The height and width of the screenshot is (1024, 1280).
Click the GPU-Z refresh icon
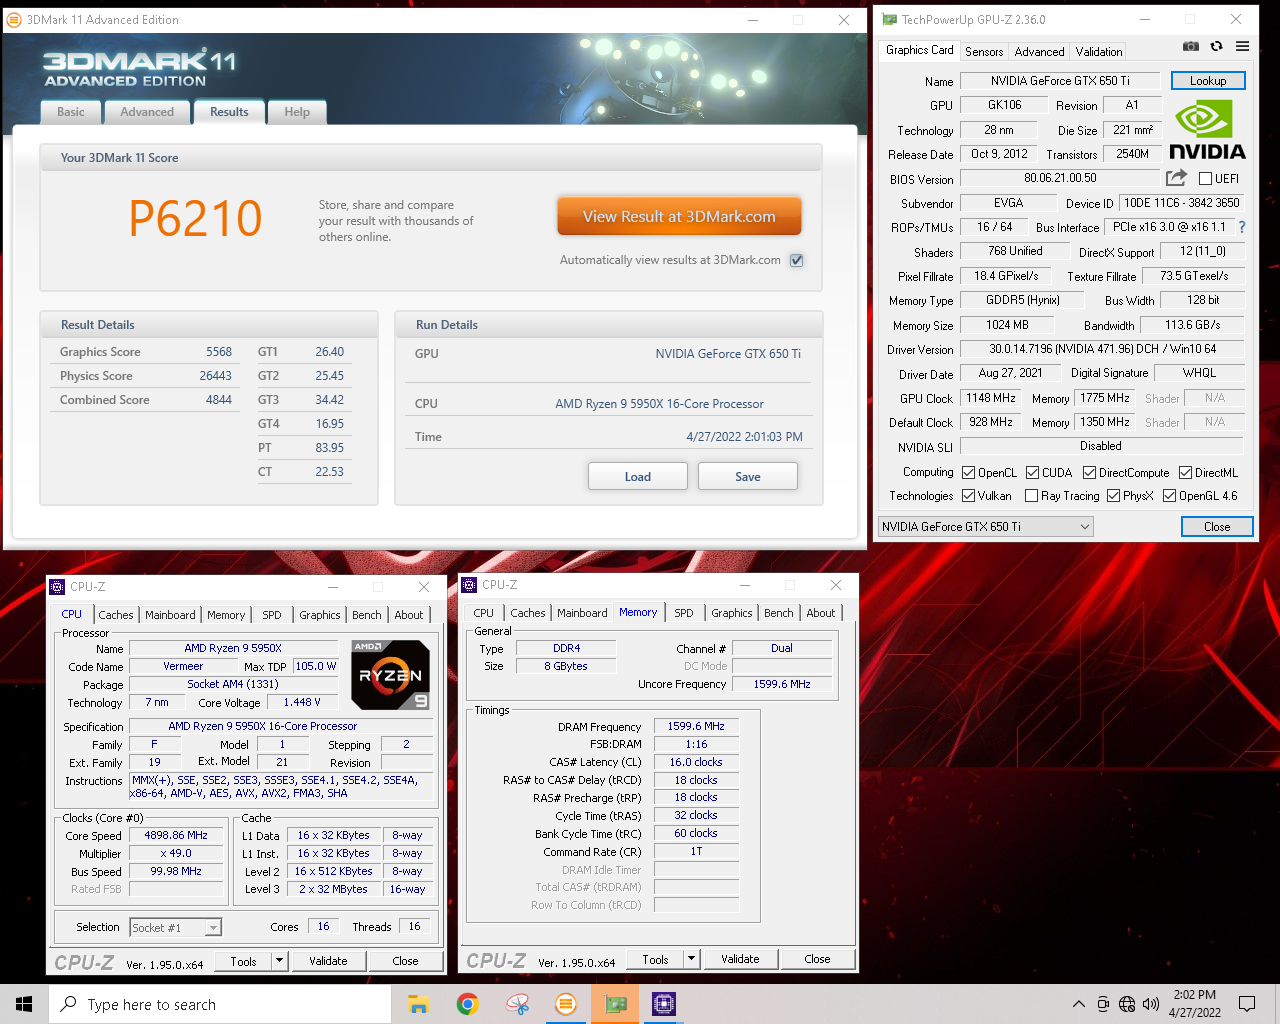[x=1216, y=46]
